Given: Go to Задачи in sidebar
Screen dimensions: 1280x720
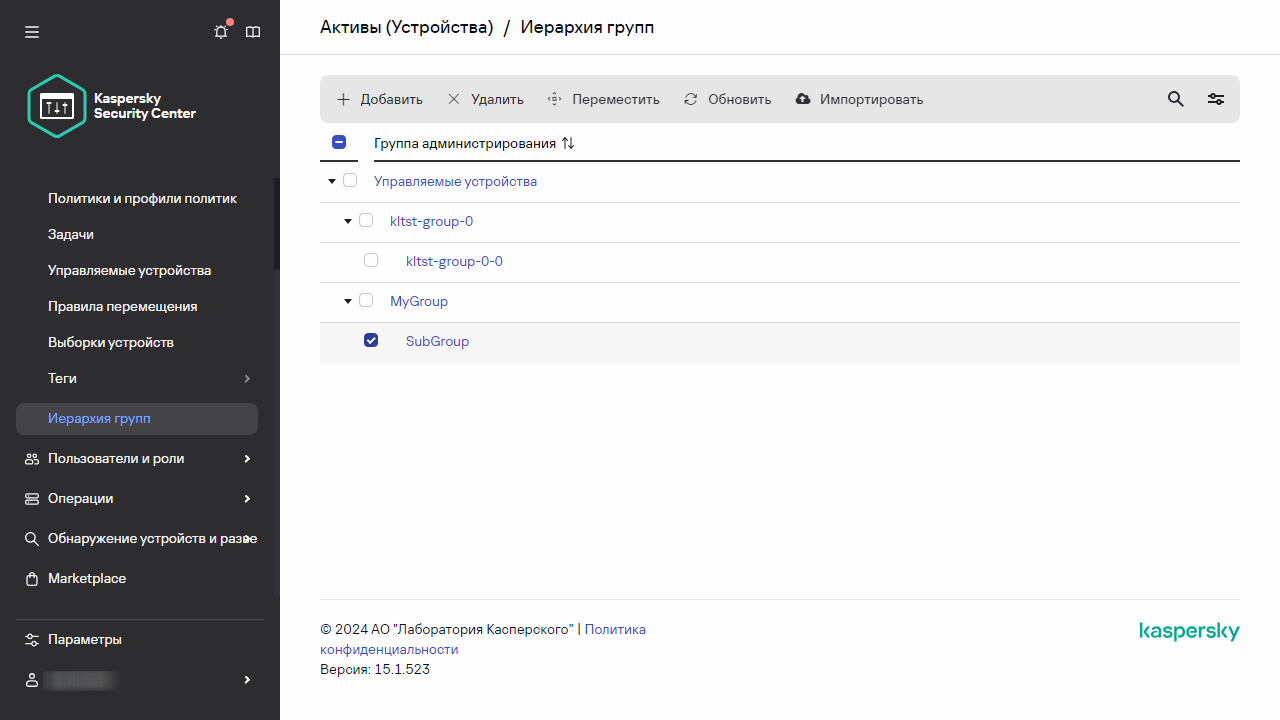Looking at the screenshot, I should click(x=71, y=234).
